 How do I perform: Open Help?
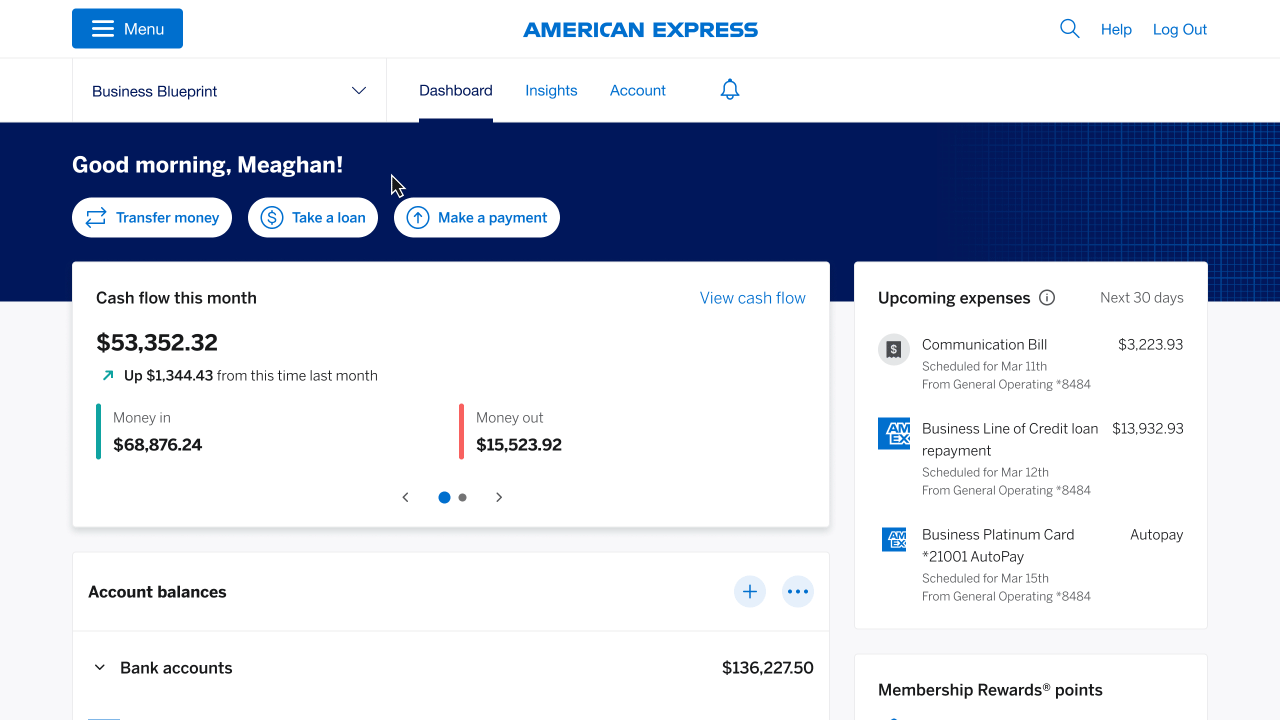pos(1116,29)
